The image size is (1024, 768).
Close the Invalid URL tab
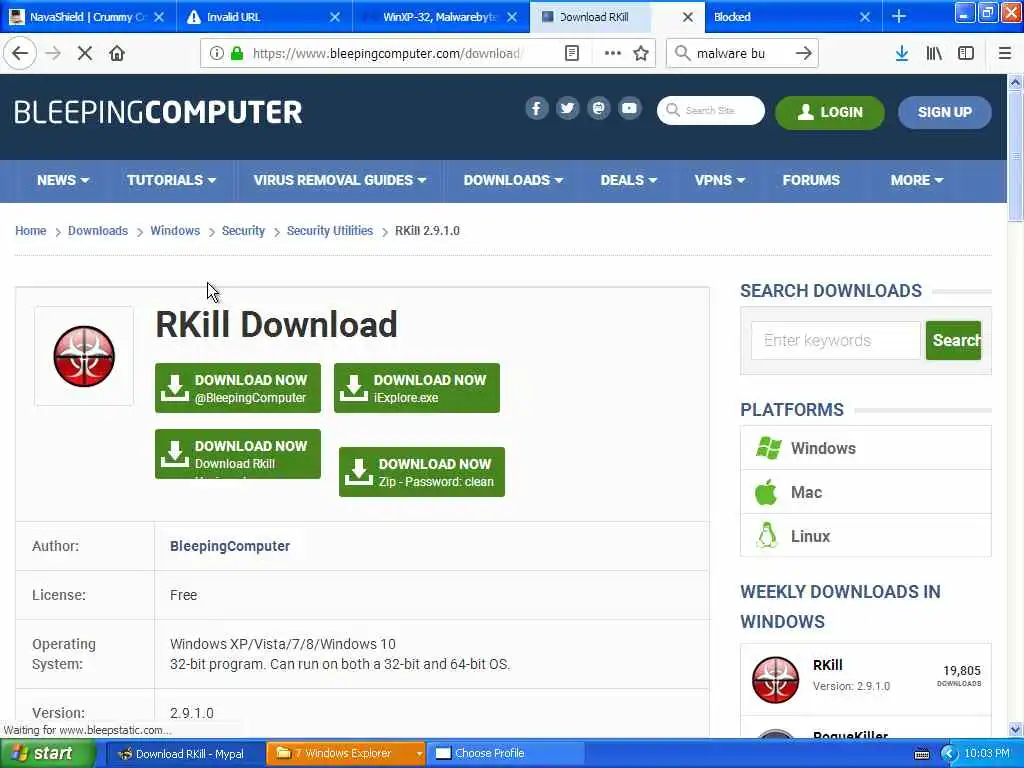tap(334, 17)
